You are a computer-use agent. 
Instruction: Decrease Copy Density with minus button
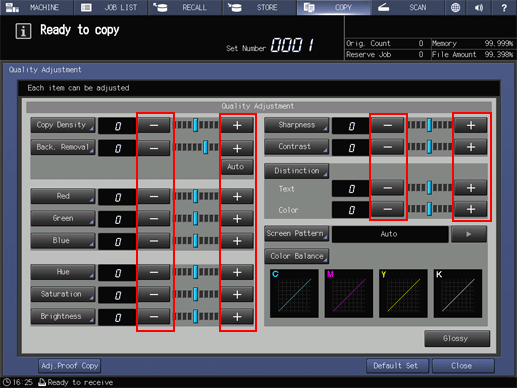[154, 125]
